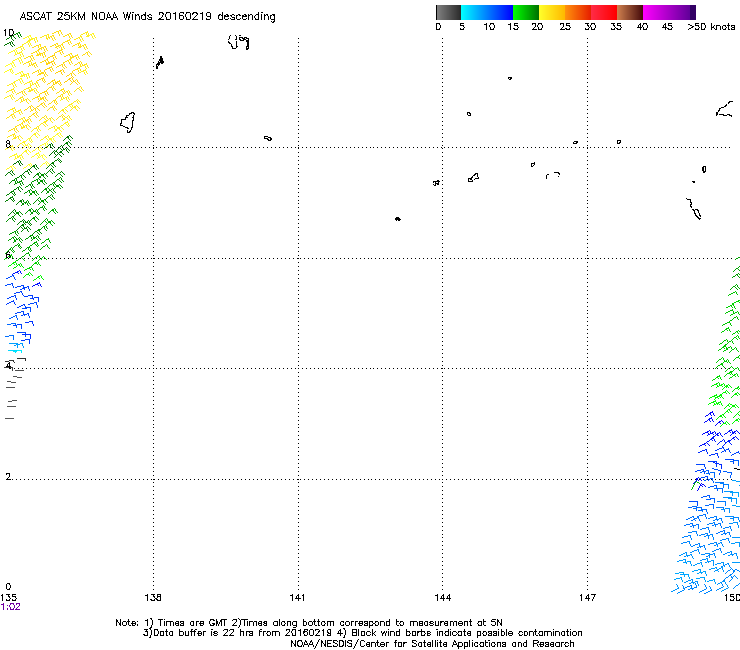Pick the green 15–20 knot legend segment
Viewport: 740px width, 650px height.
[x=526, y=12]
